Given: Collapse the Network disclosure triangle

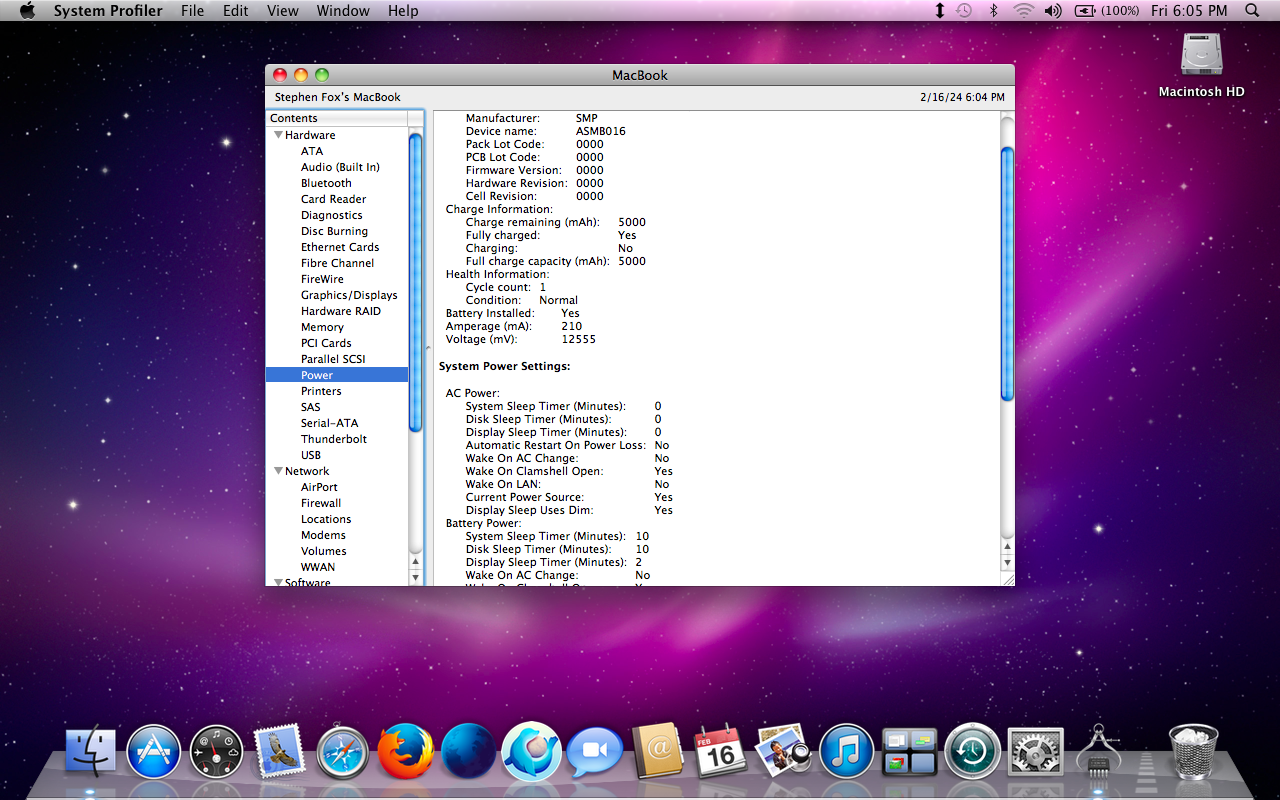Looking at the screenshot, I should point(278,471).
